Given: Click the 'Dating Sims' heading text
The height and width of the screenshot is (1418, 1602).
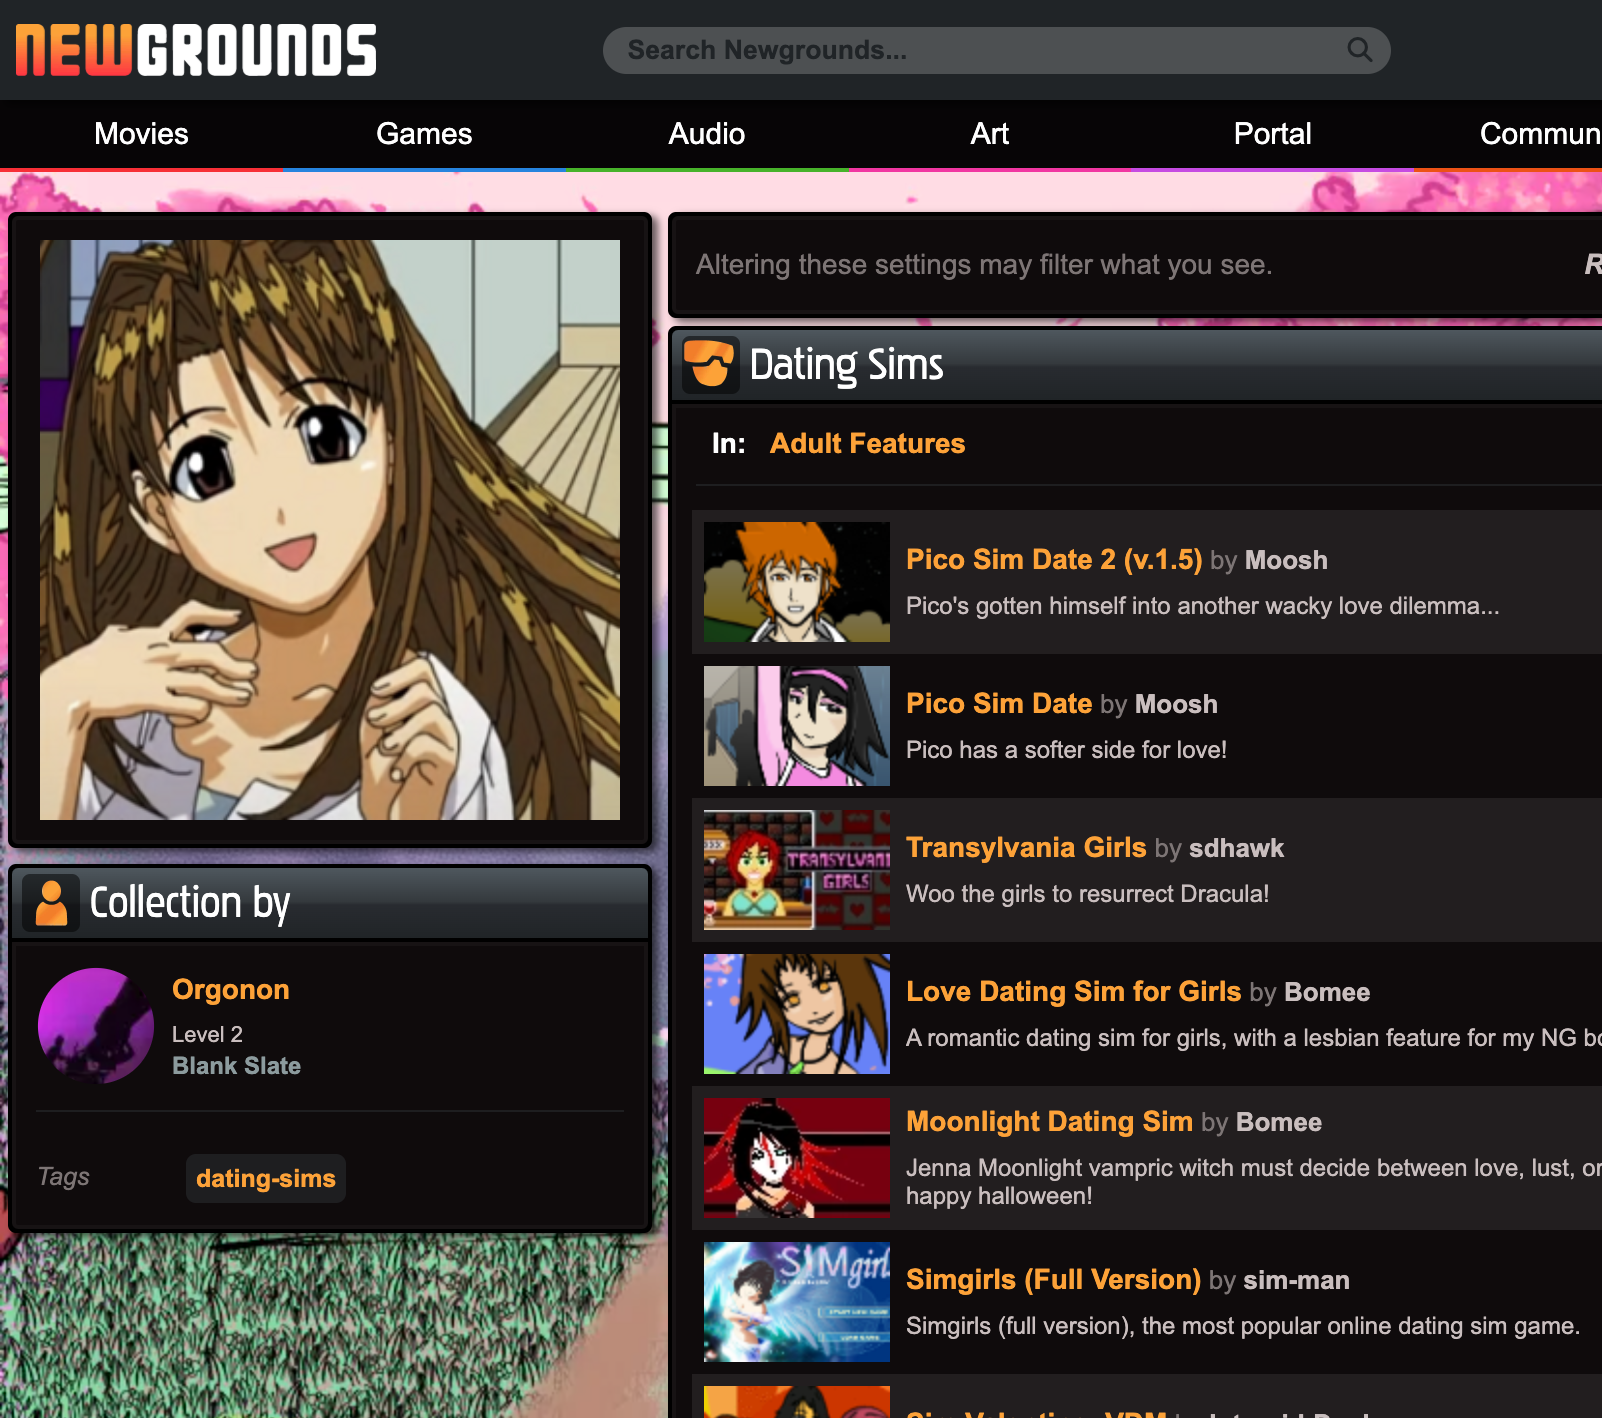Looking at the screenshot, I should point(846,364).
